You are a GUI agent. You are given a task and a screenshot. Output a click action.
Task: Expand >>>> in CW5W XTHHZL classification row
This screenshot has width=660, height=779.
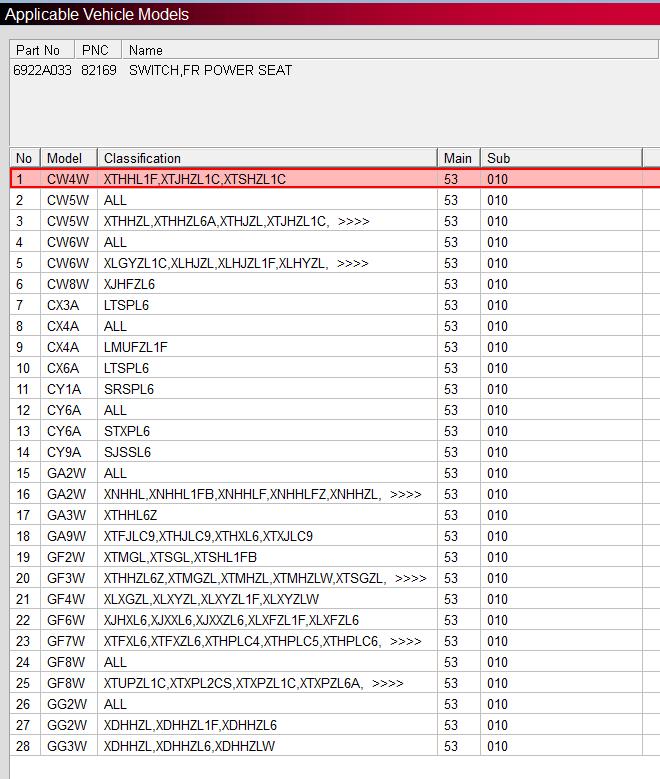tap(353, 221)
